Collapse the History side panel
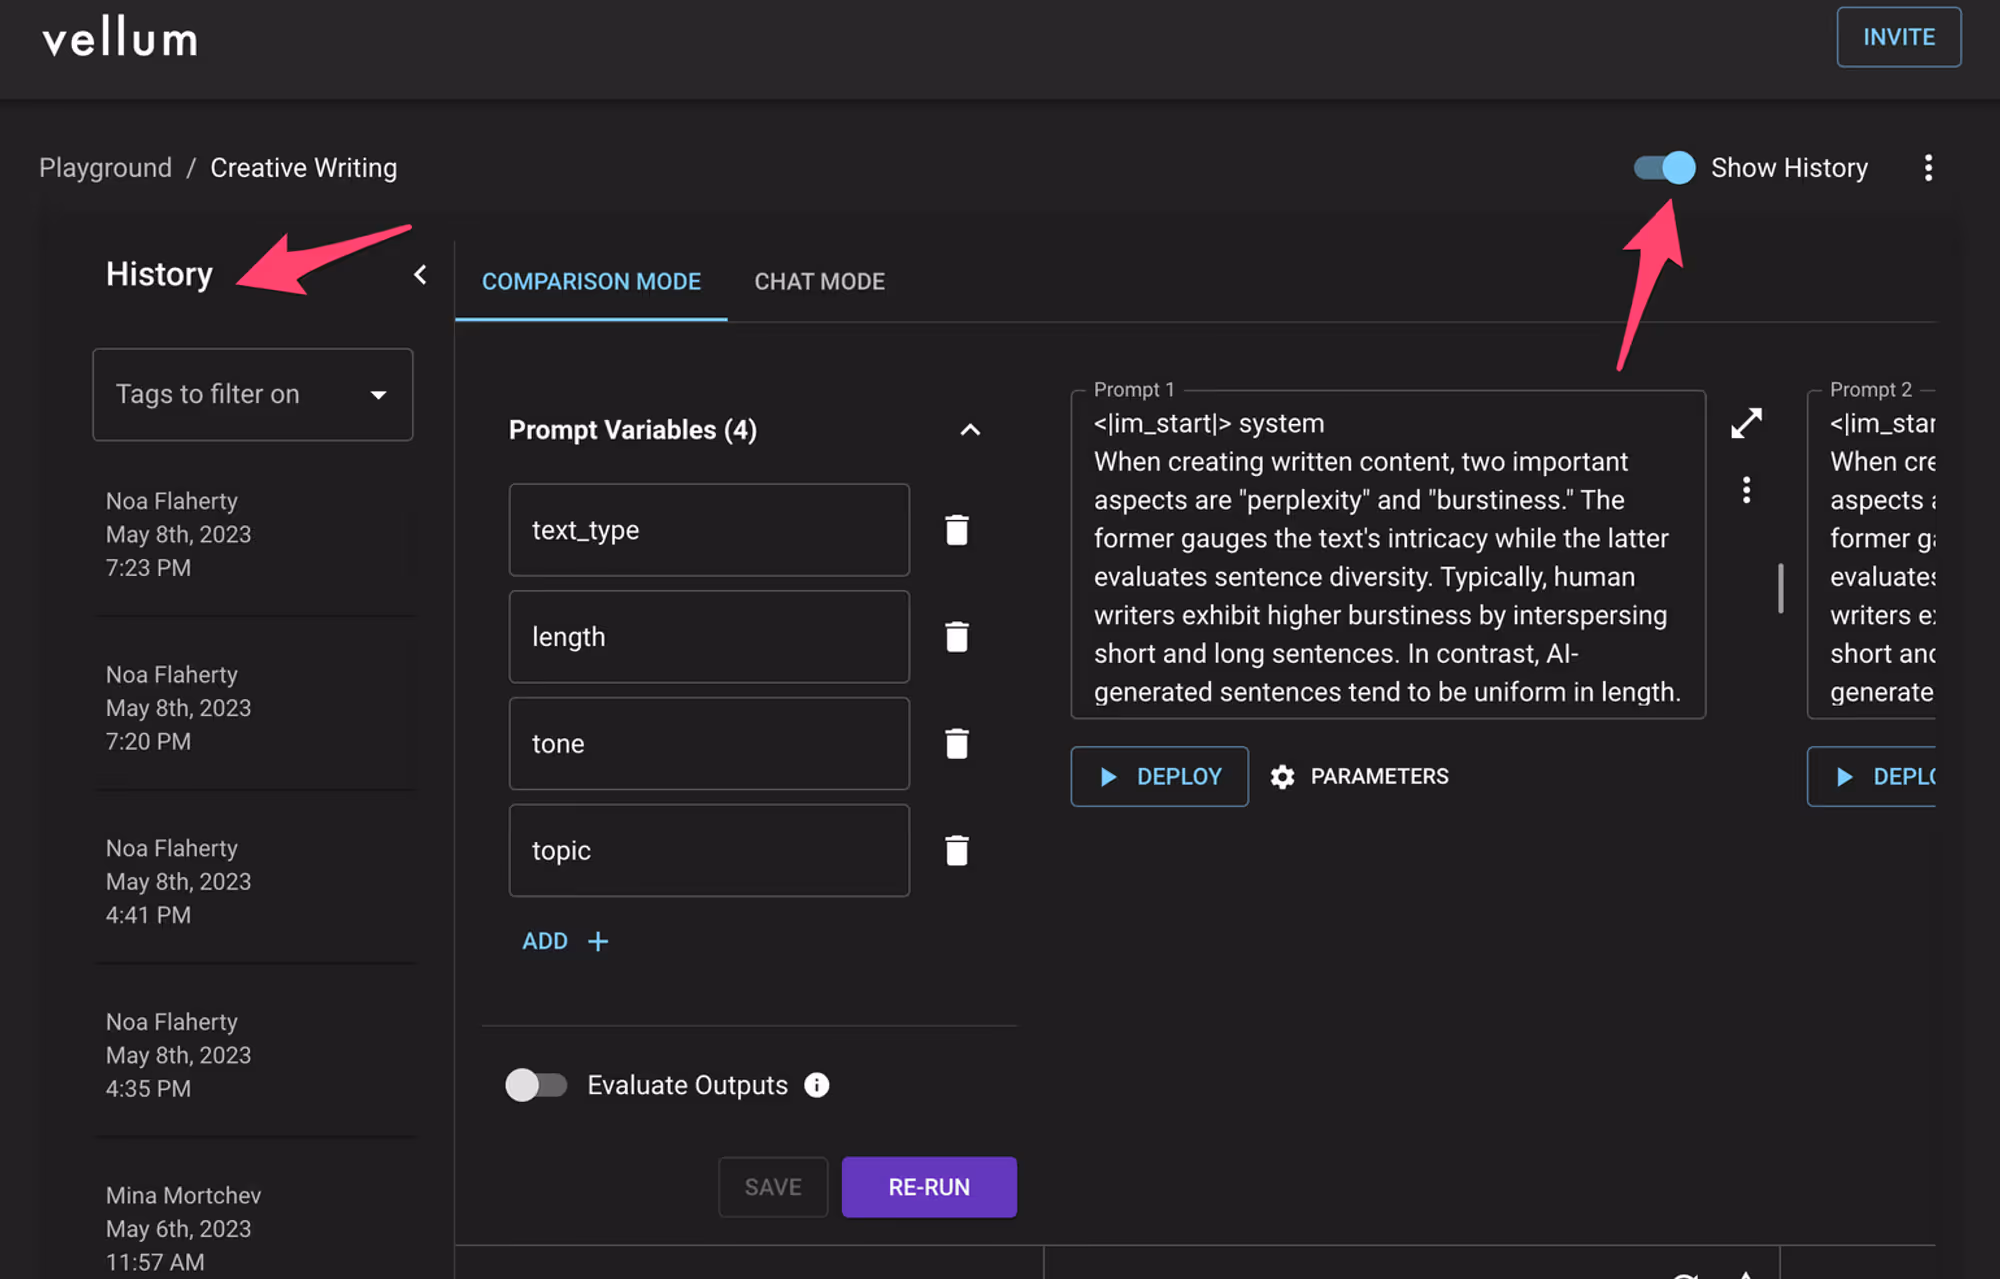This screenshot has height=1279, width=2000. 420,275
